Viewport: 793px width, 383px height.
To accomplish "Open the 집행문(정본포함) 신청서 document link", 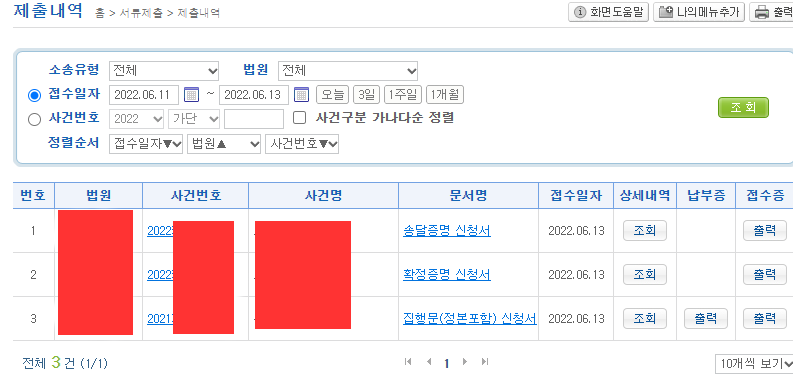I will pyautogui.click(x=470, y=318).
